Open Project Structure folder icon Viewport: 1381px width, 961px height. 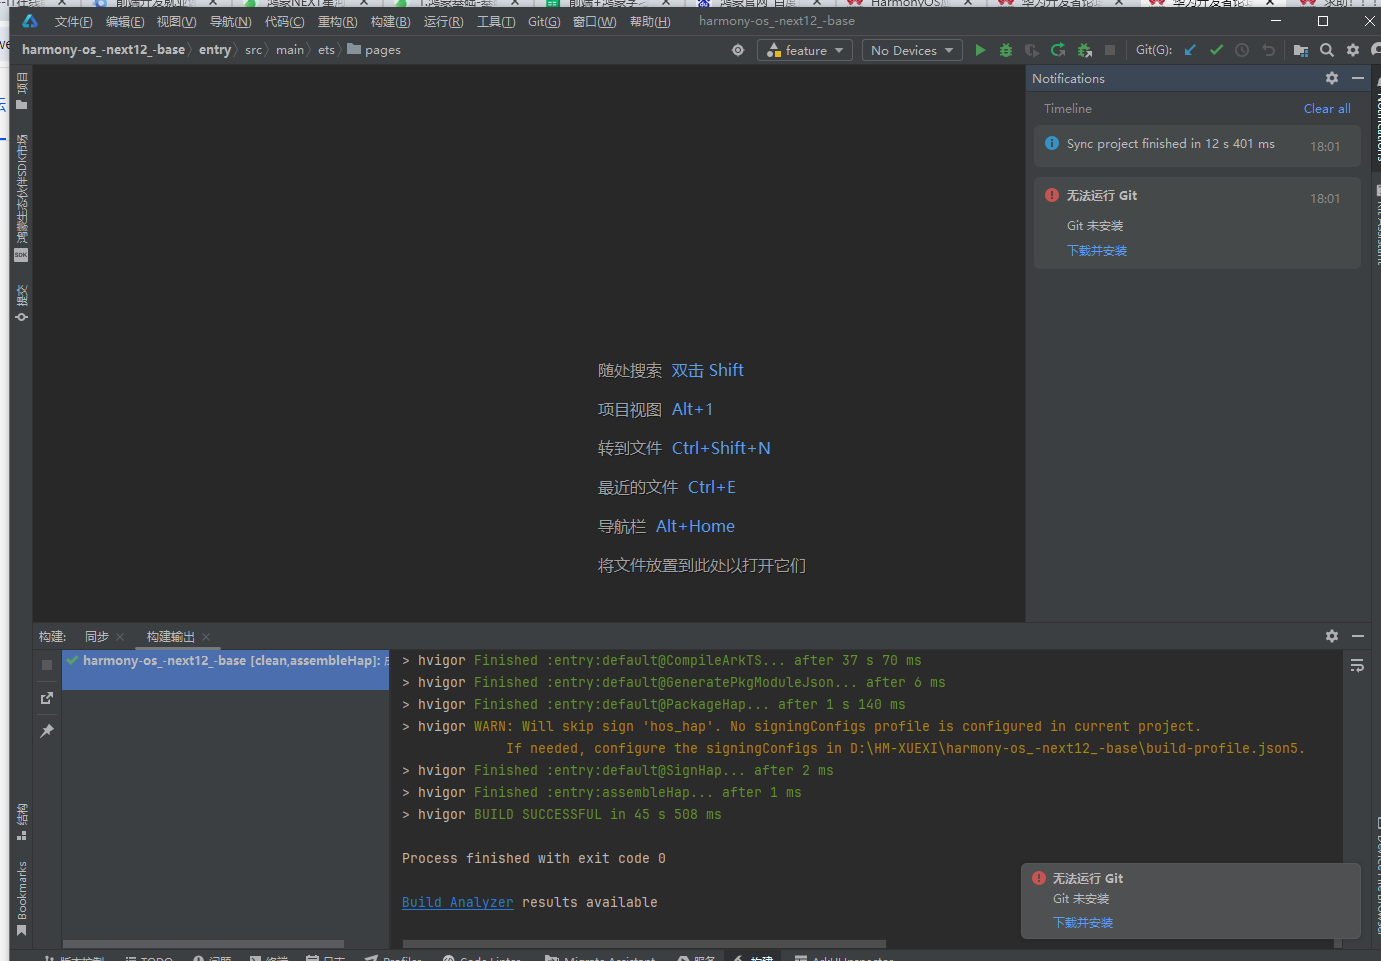coord(1301,50)
